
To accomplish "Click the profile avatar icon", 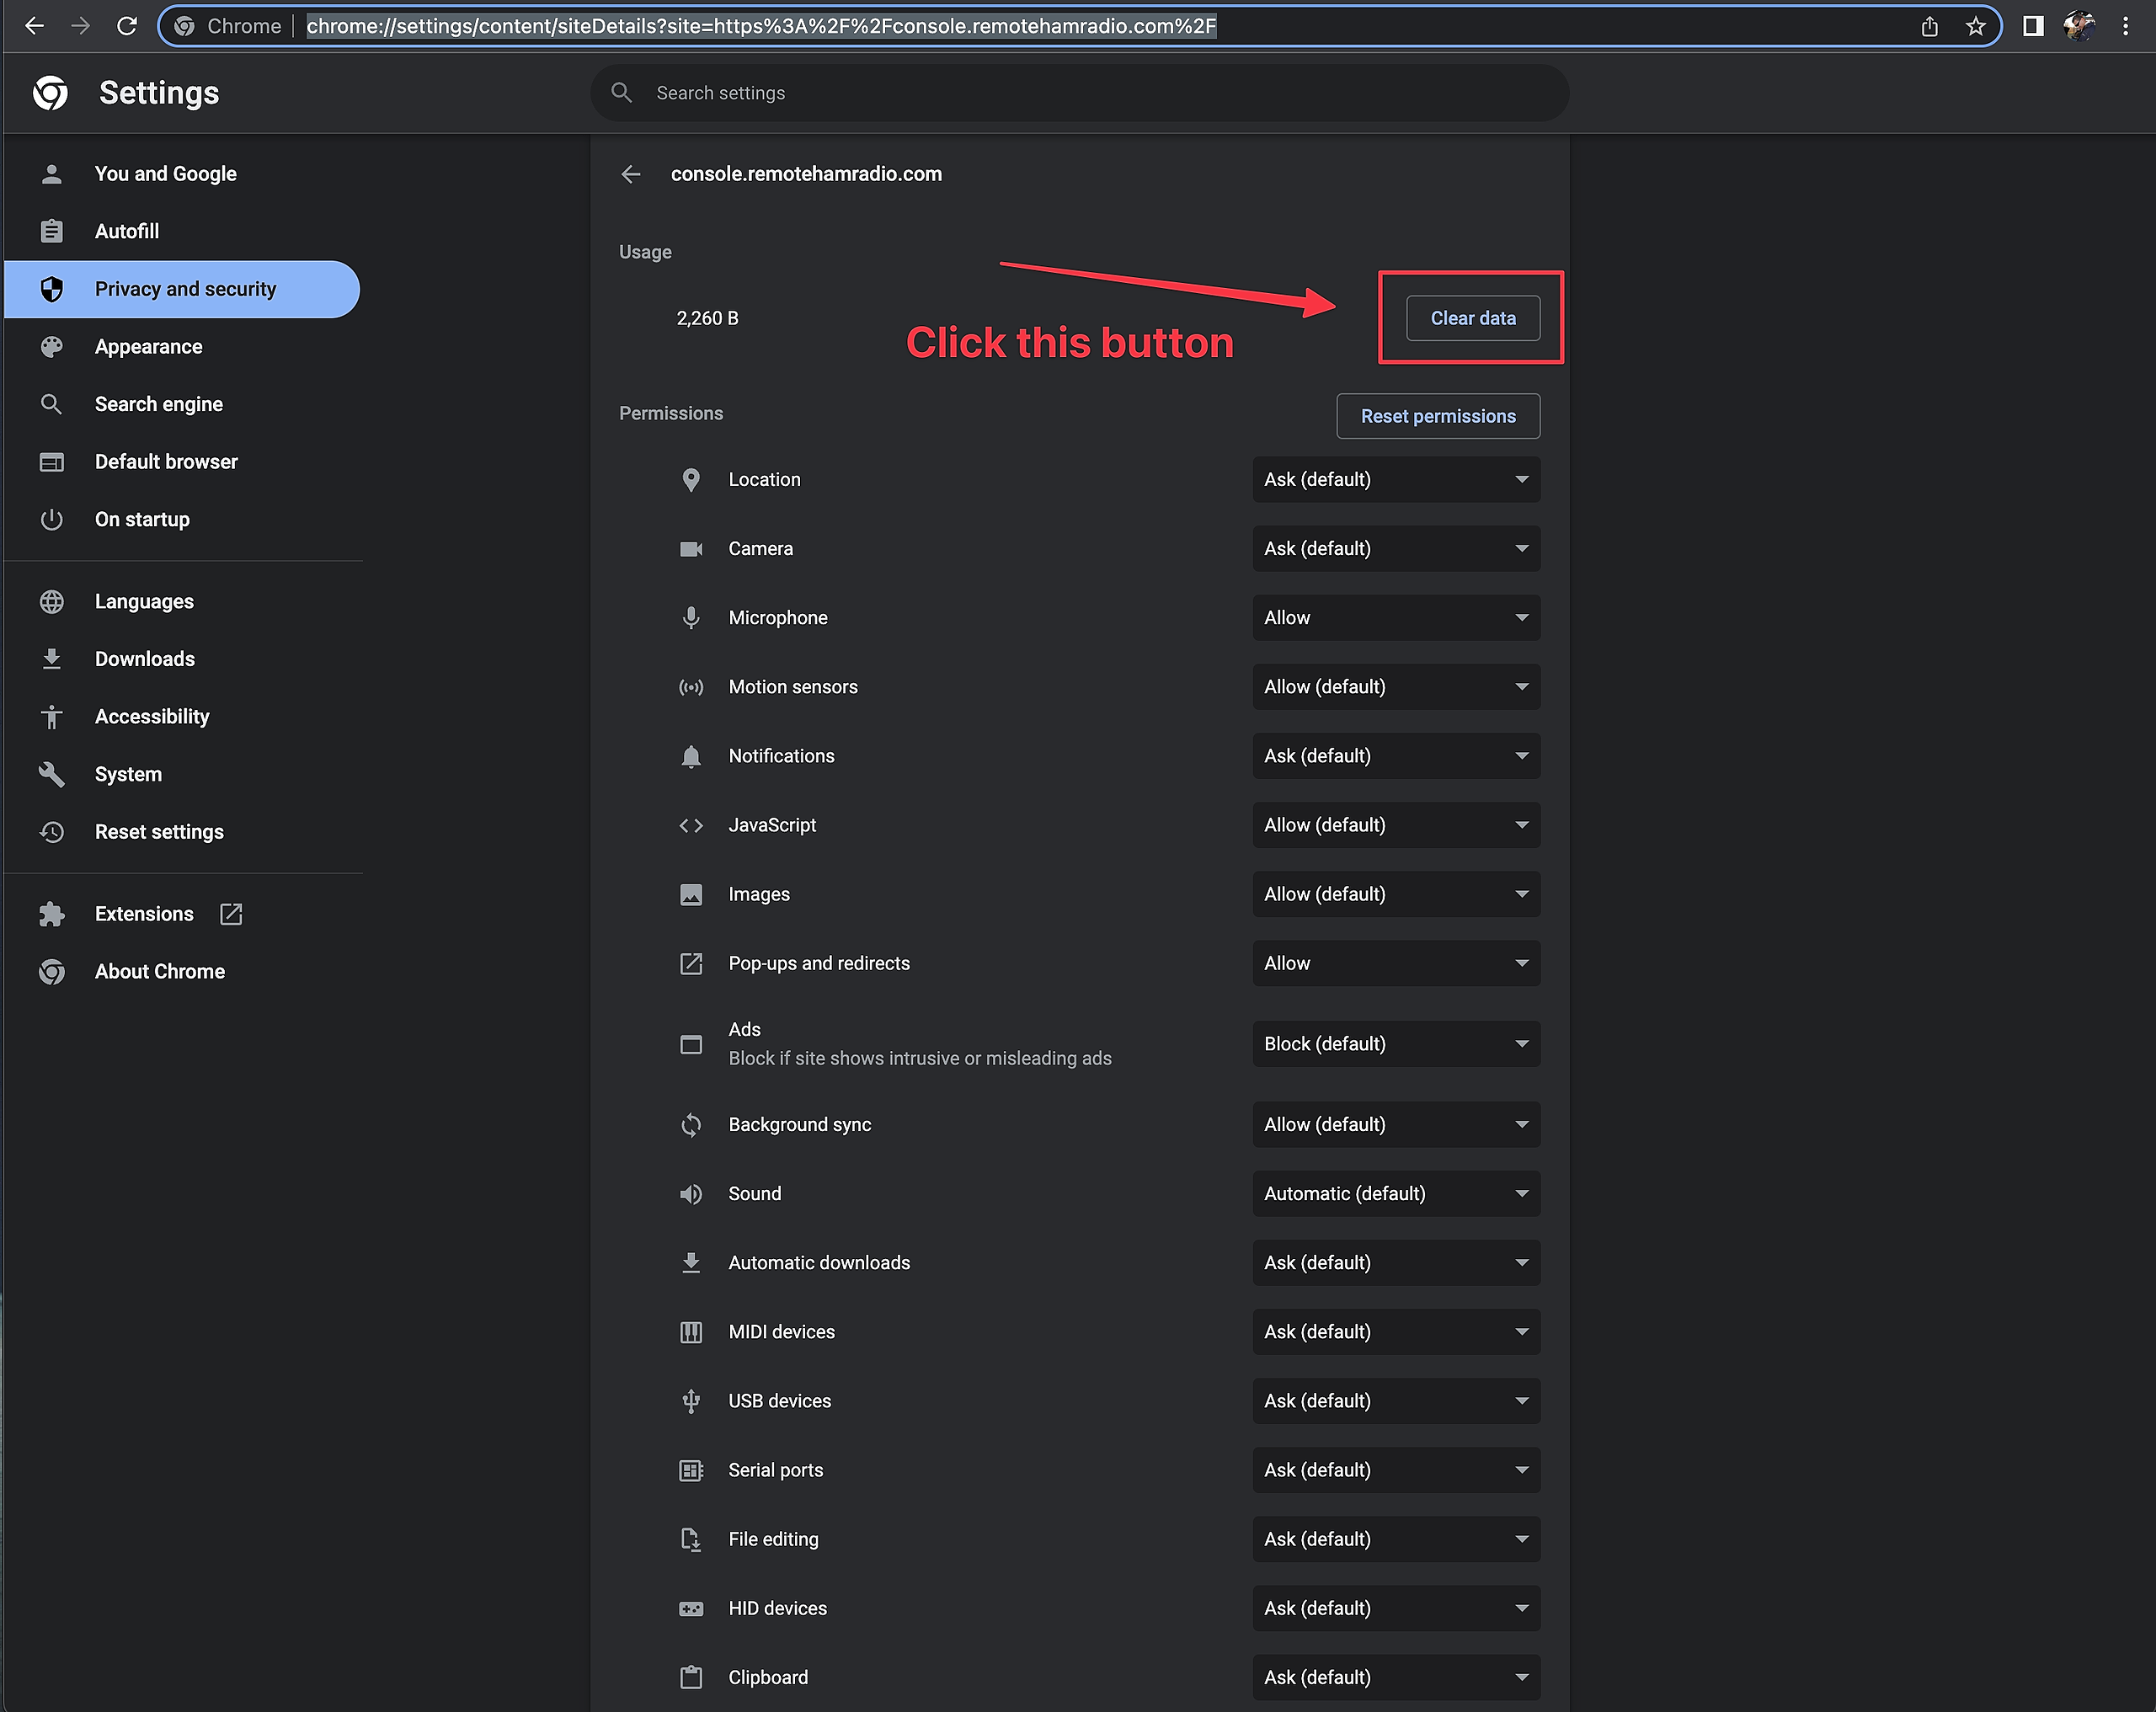I will [2079, 26].
